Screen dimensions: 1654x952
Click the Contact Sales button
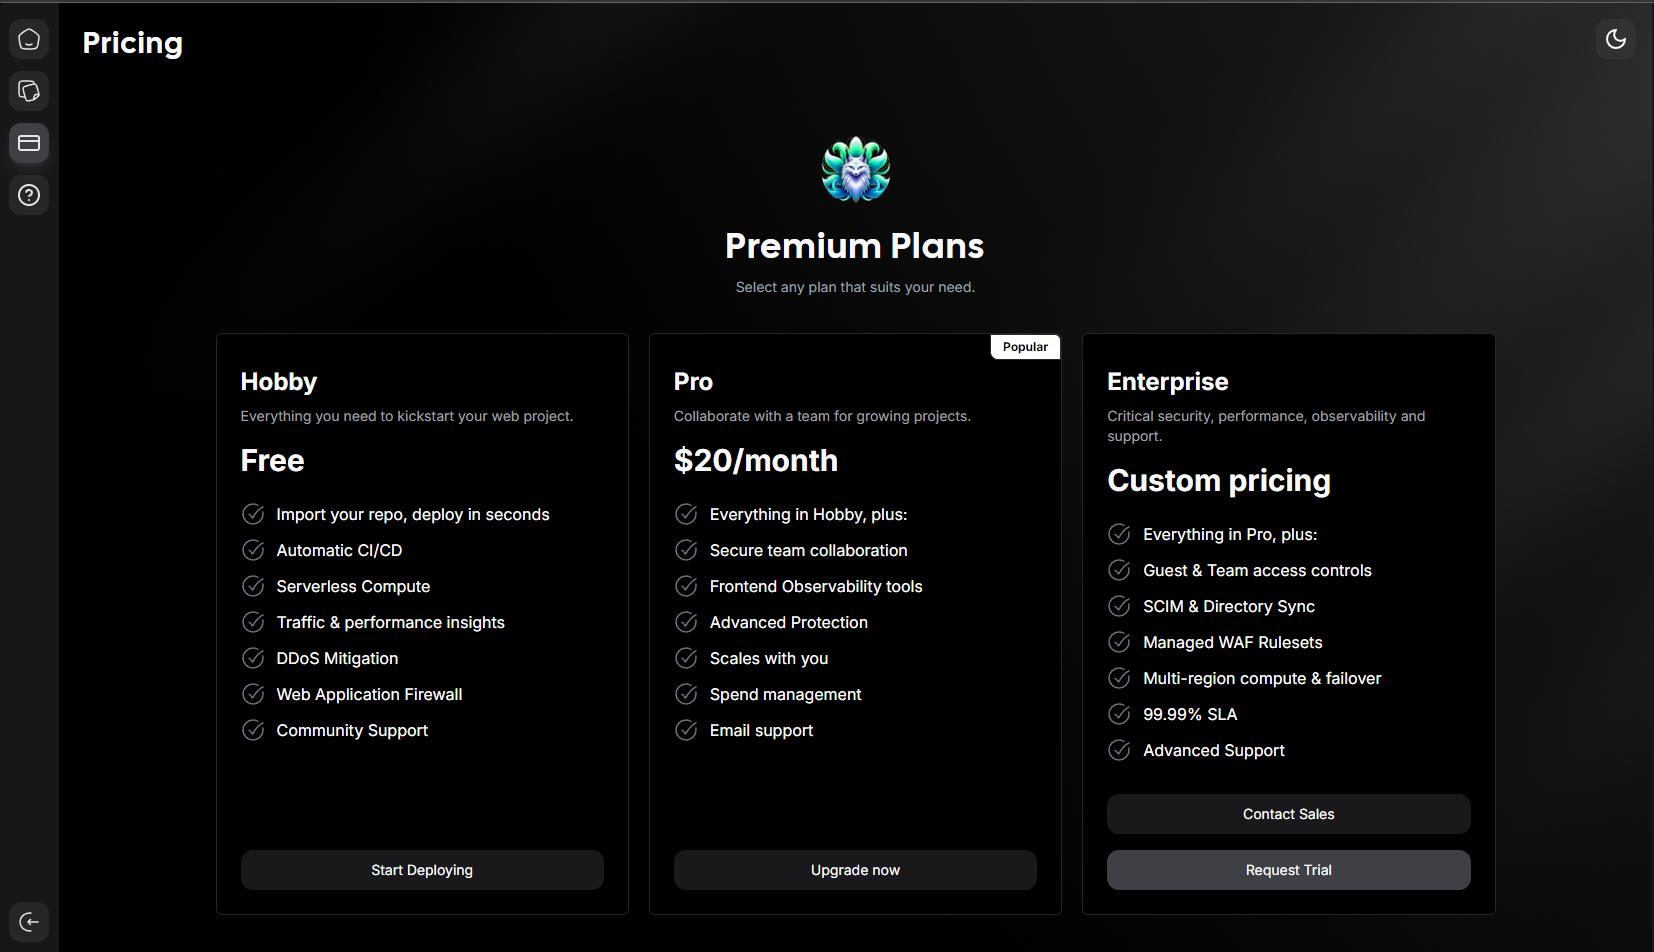1288,814
